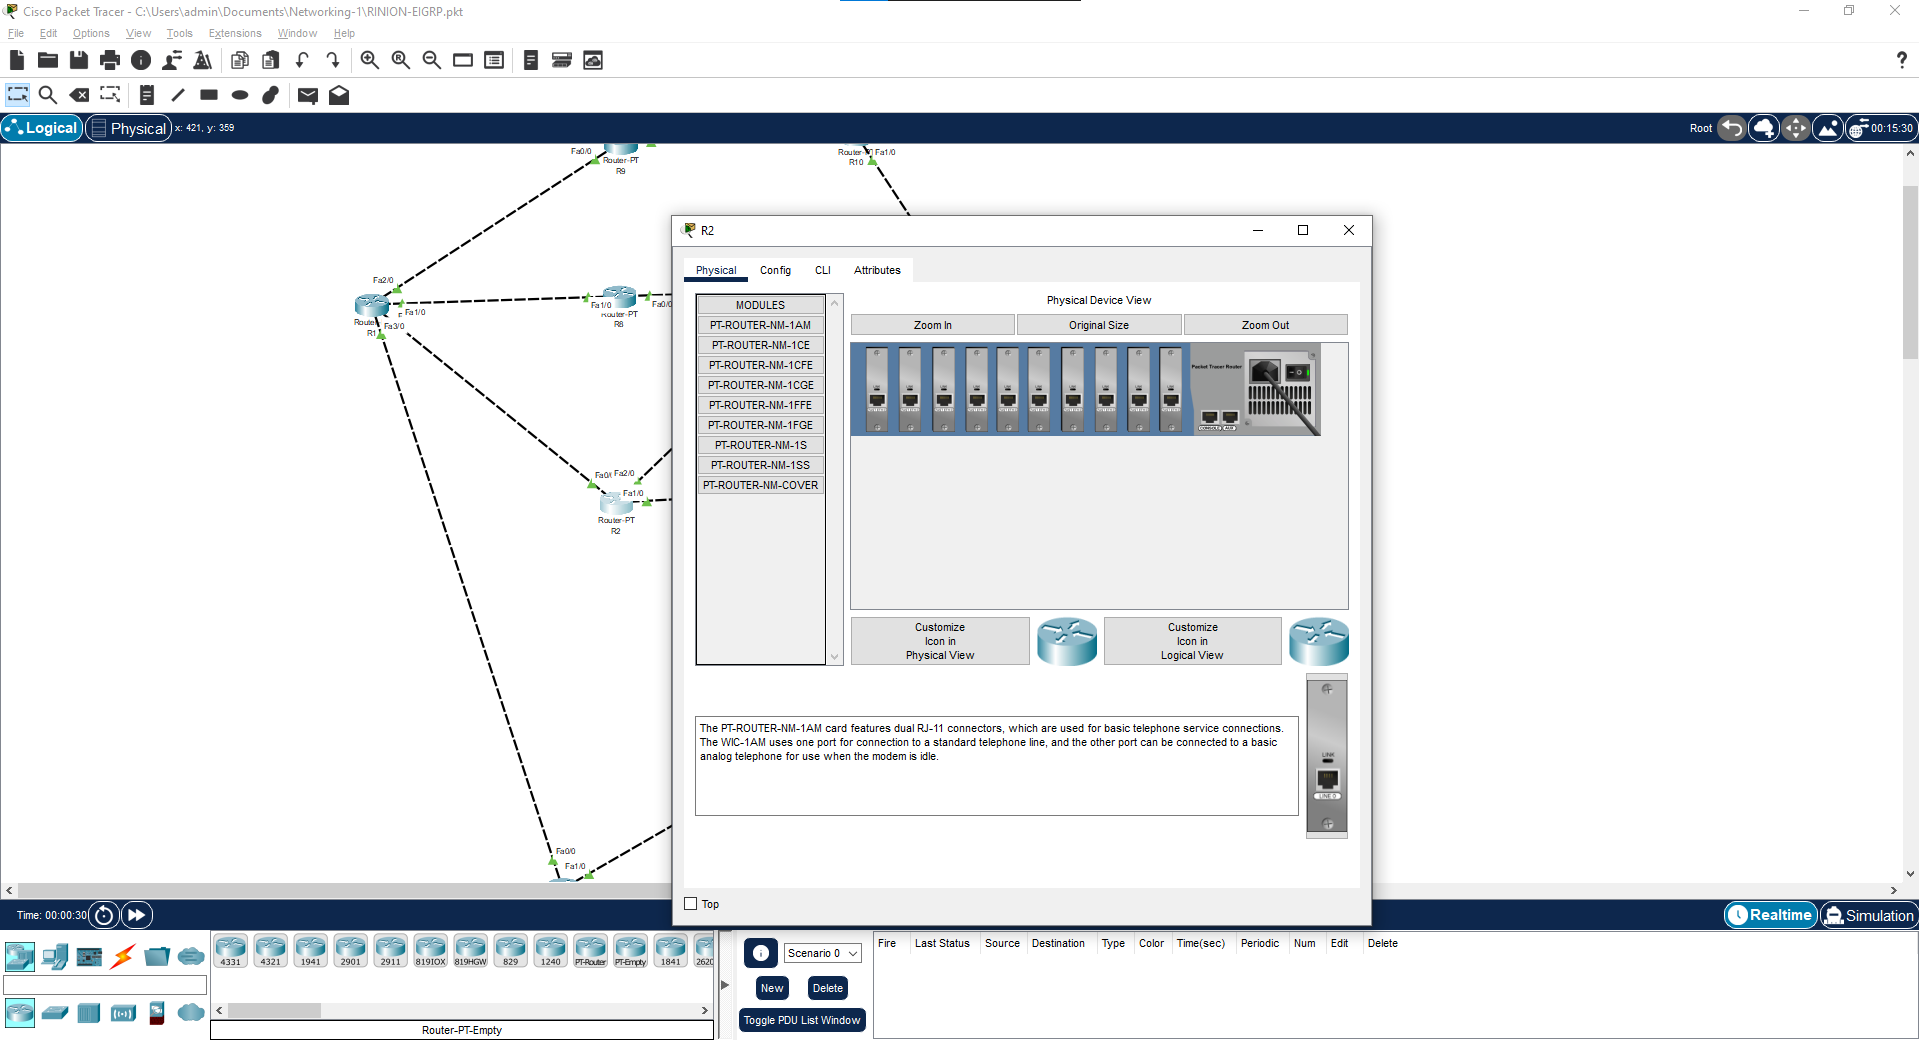Choose the Delete tool

tap(79, 95)
